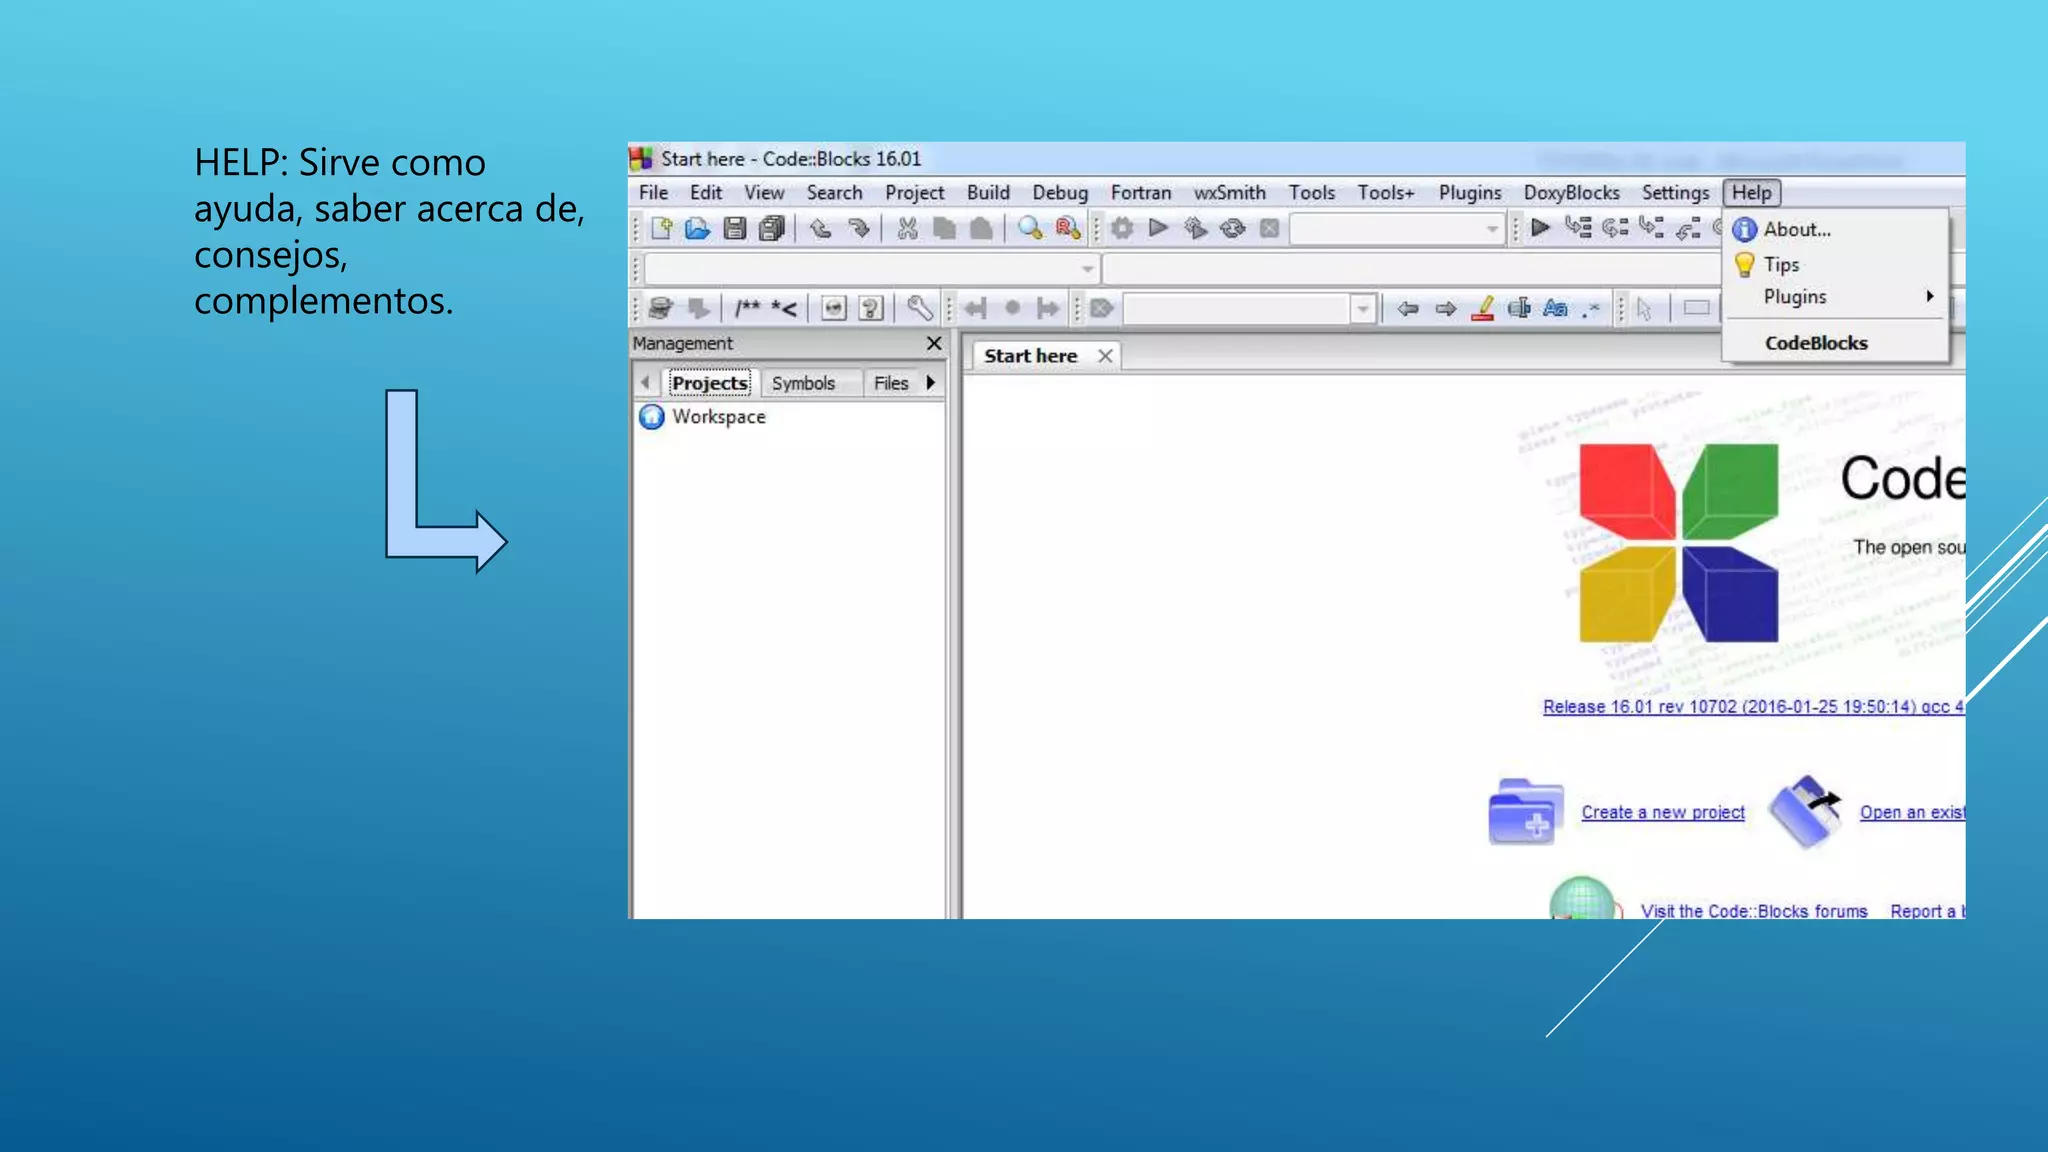2048x1152 pixels.
Task: Click the Replace icon with red R
Action: point(1067,229)
